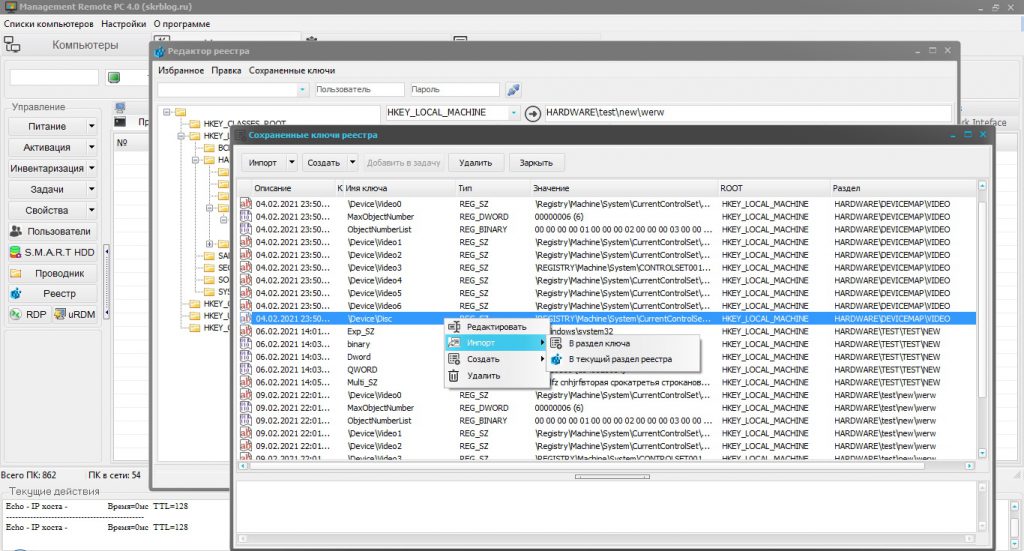Choose 'В раздел ключа' submenu item
This screenshot has height=551, width=1024.
point(623,343)
